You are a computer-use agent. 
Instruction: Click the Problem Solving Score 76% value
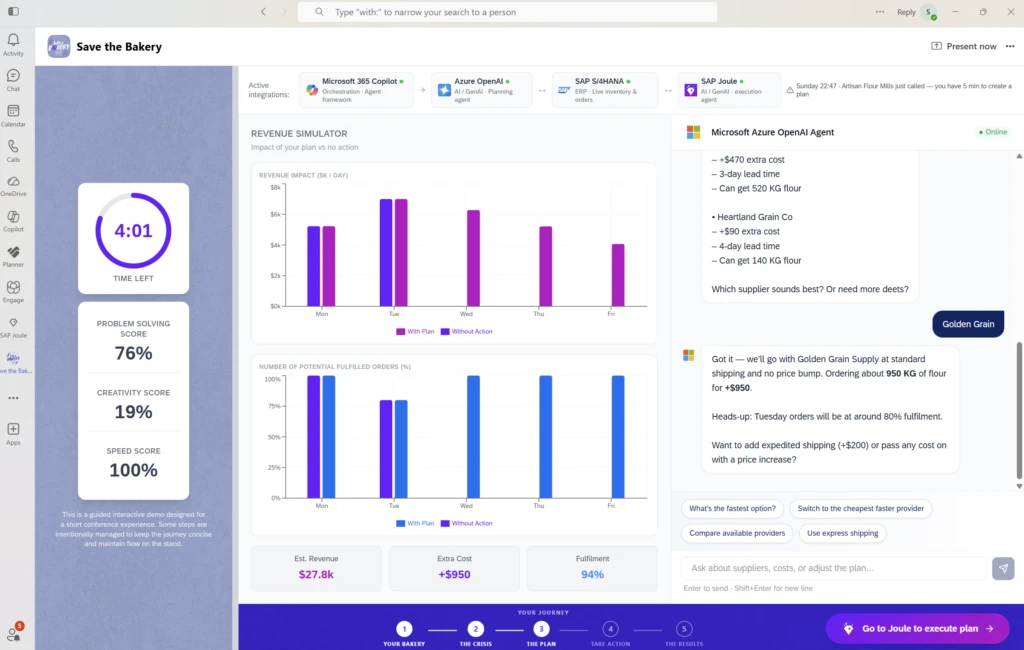click(133, 353)
